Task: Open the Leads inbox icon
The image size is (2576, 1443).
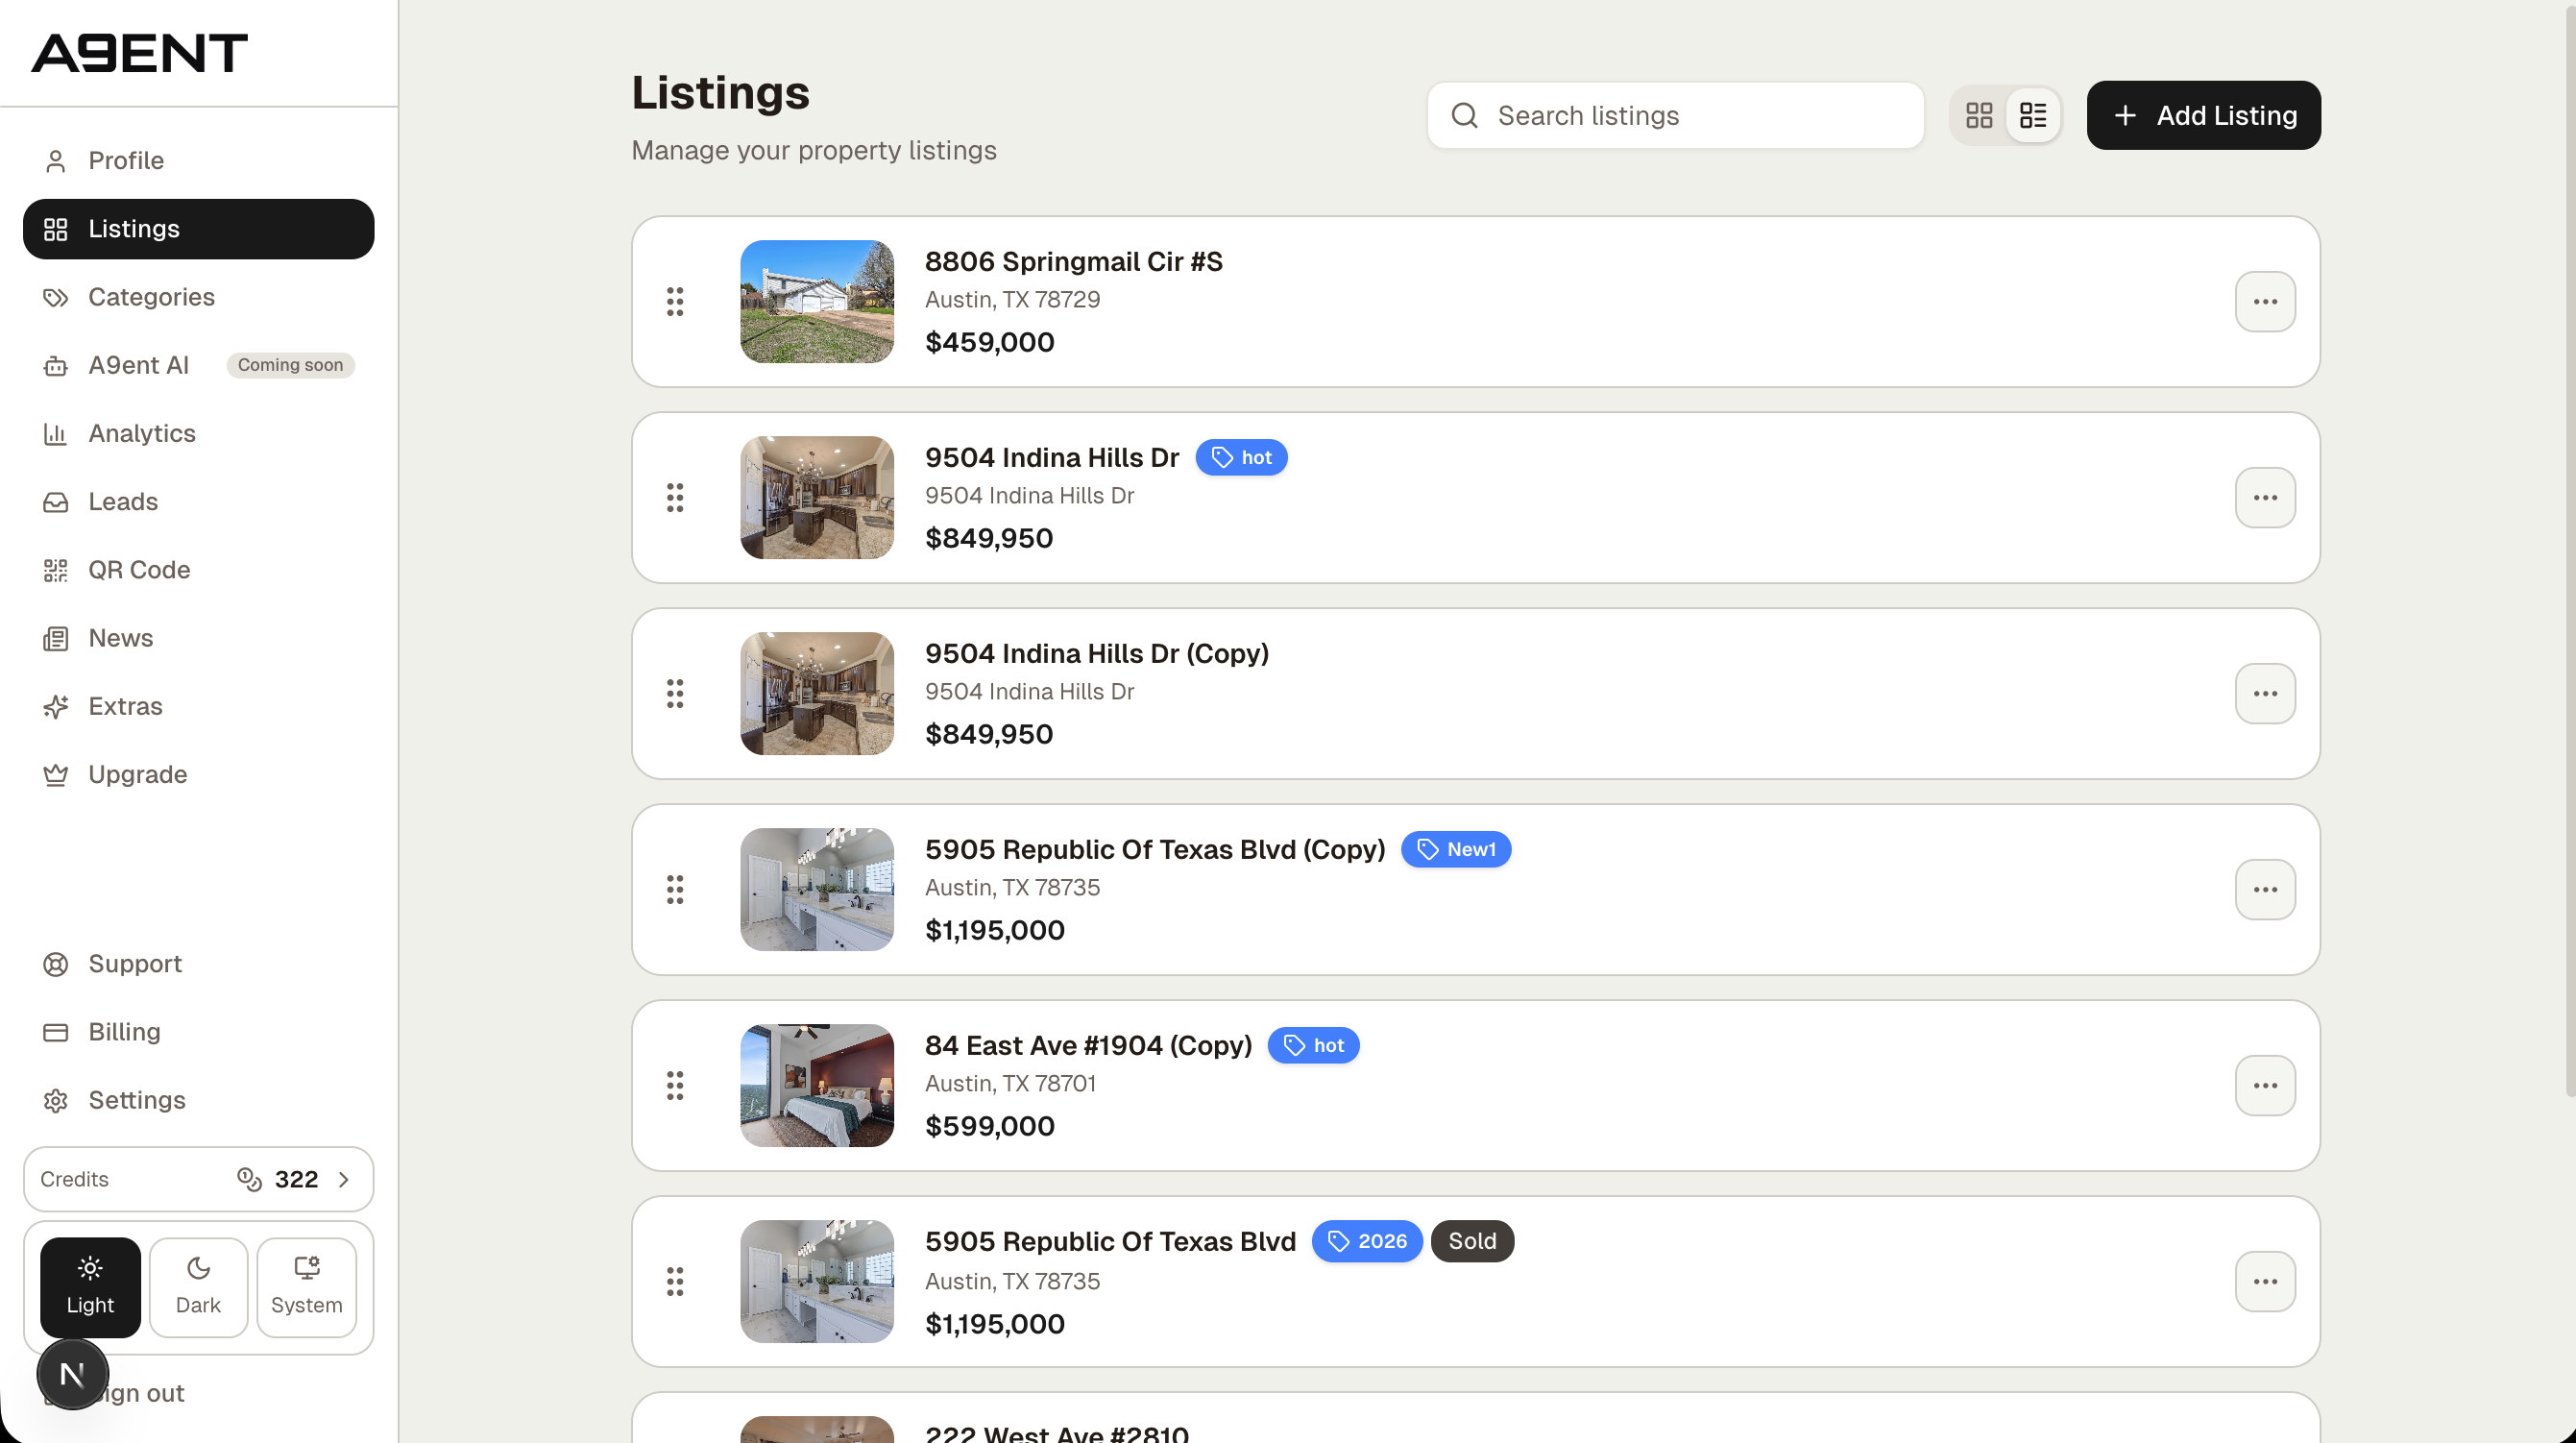Action: [55, 501]
